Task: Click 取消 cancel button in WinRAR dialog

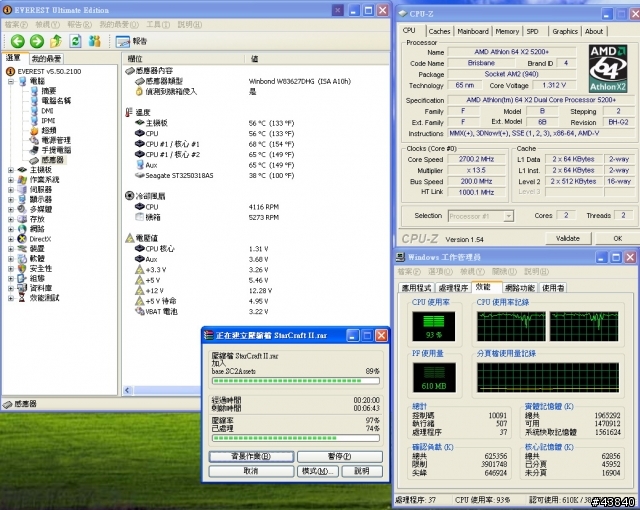Action: (x=251, y=471)
